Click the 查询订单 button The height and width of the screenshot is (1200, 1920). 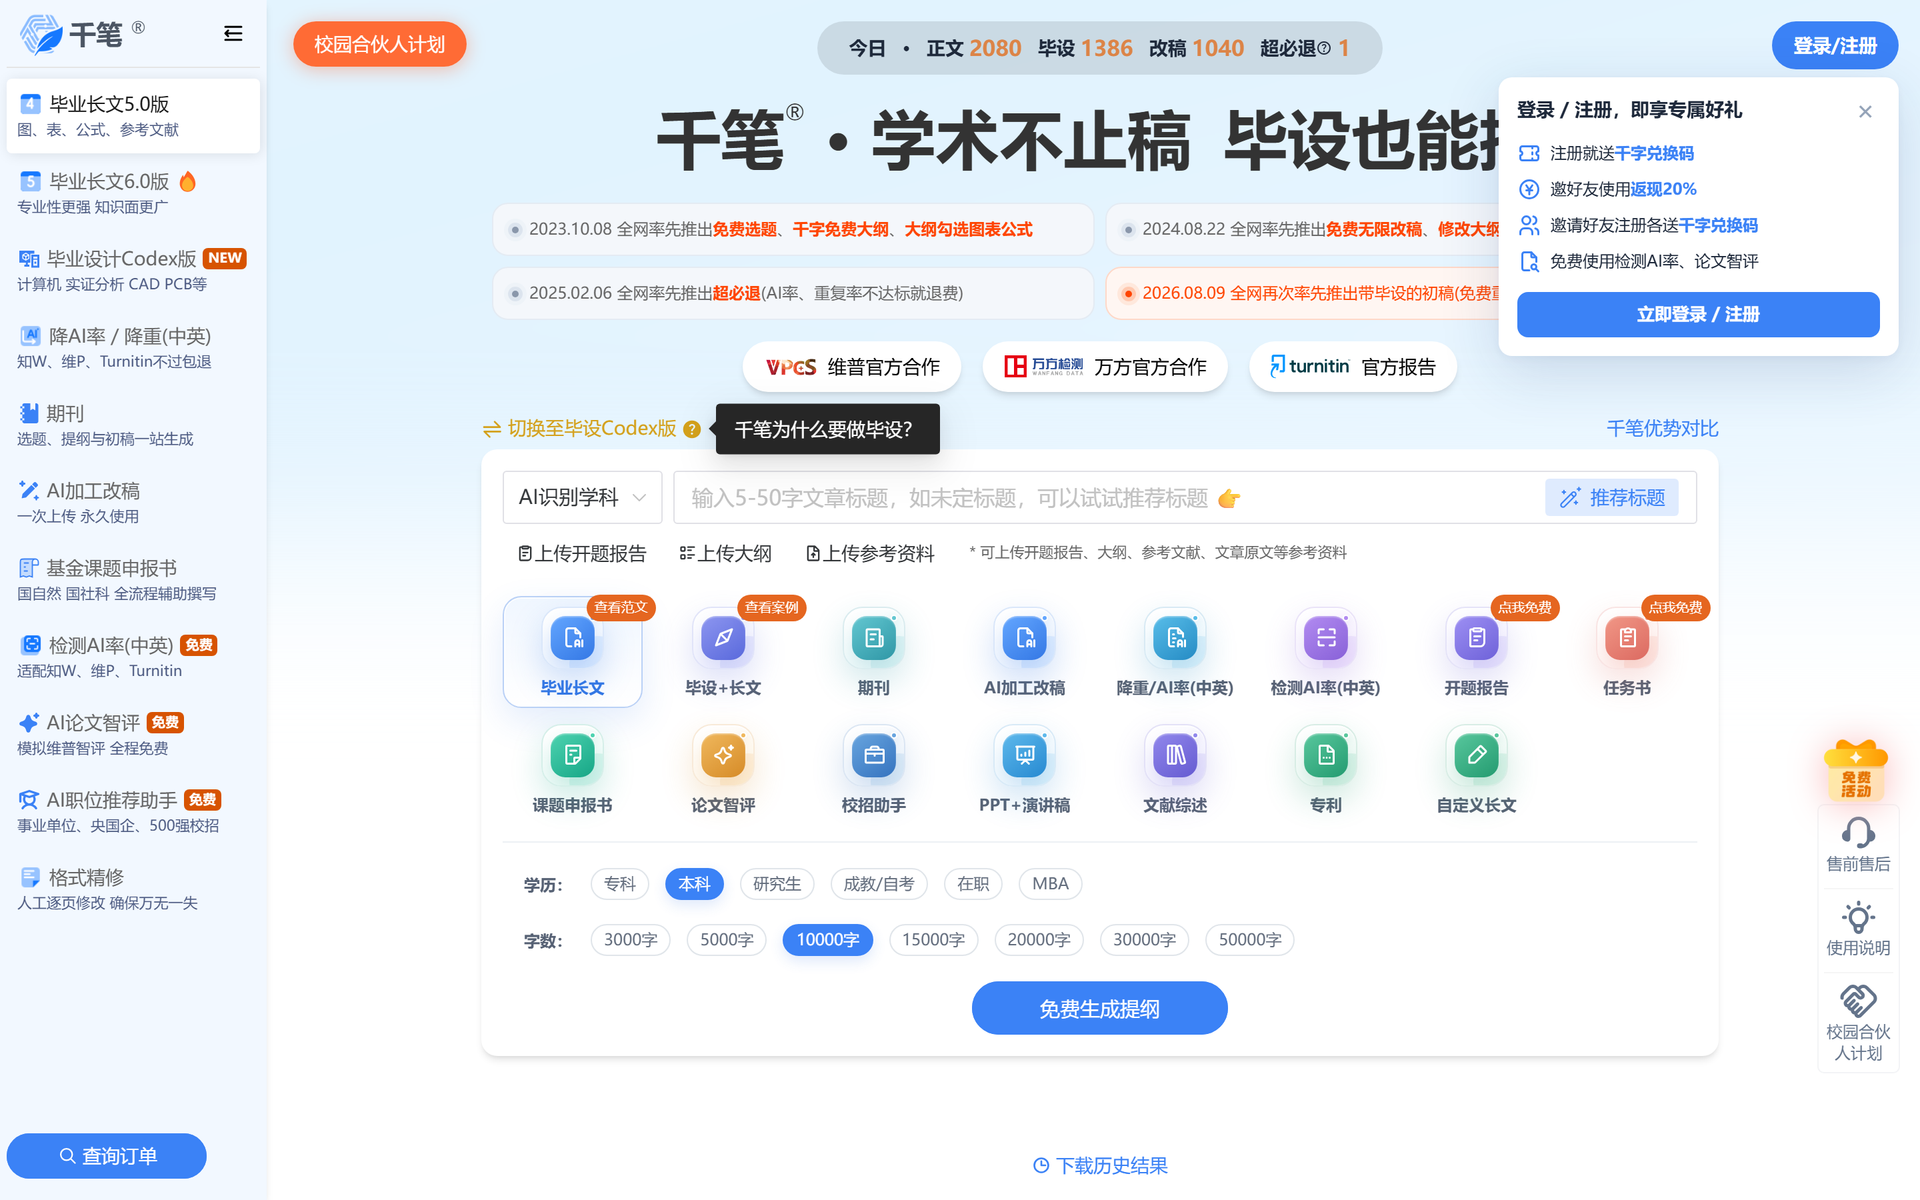(107, 1156)
